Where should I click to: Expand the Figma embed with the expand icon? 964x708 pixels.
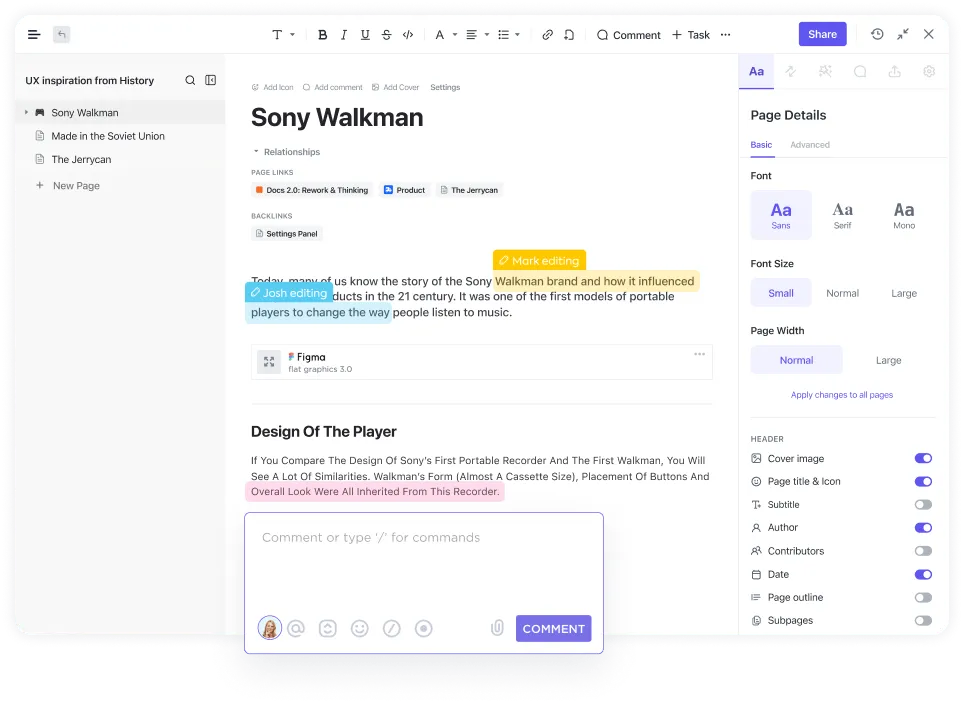[269, 362]
